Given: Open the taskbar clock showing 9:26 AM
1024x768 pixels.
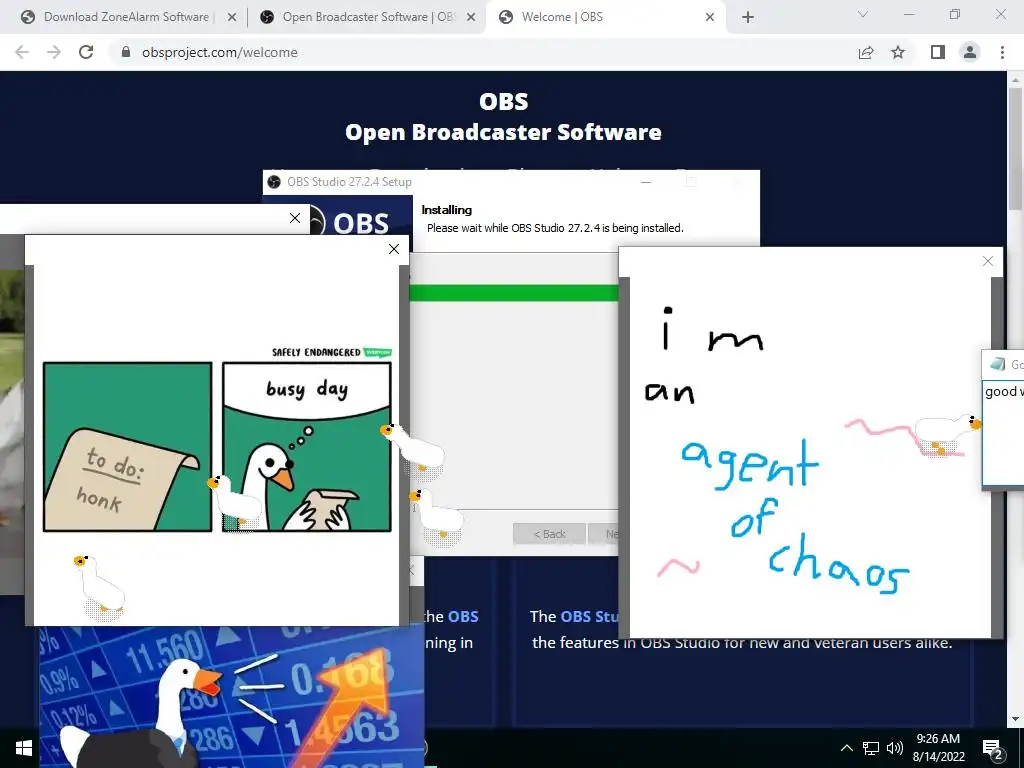Looking at the screenshot, I should (x=938, y=748).
